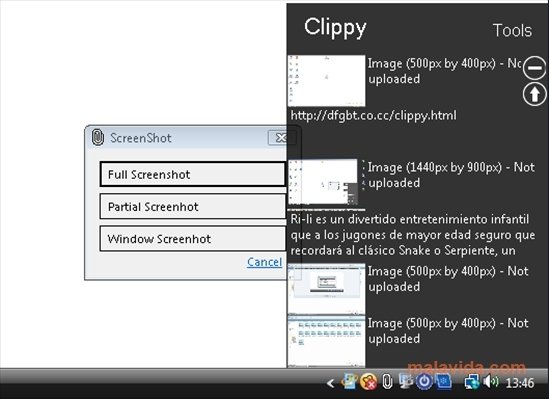Select the Ri-li text clipboard entry

[413, 234]
